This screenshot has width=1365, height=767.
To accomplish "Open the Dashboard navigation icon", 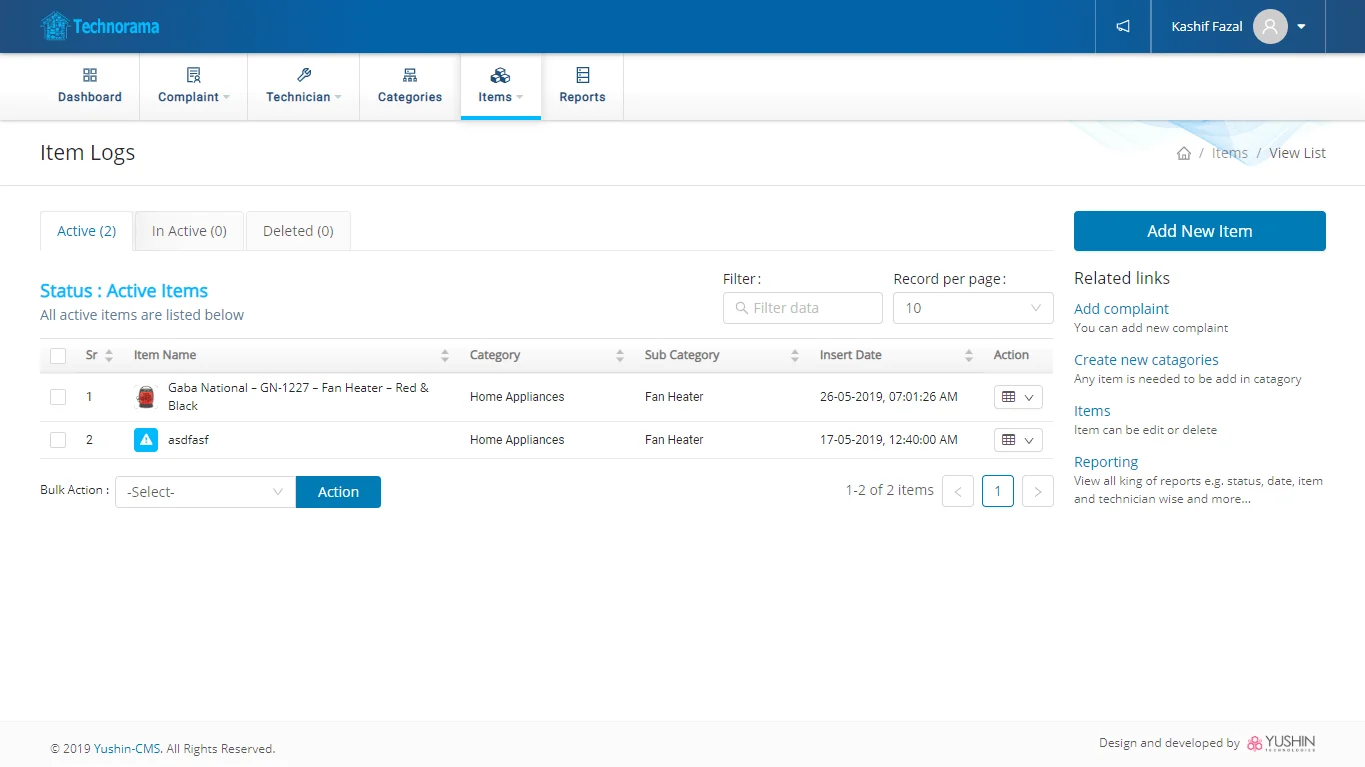I will (90, 76).
